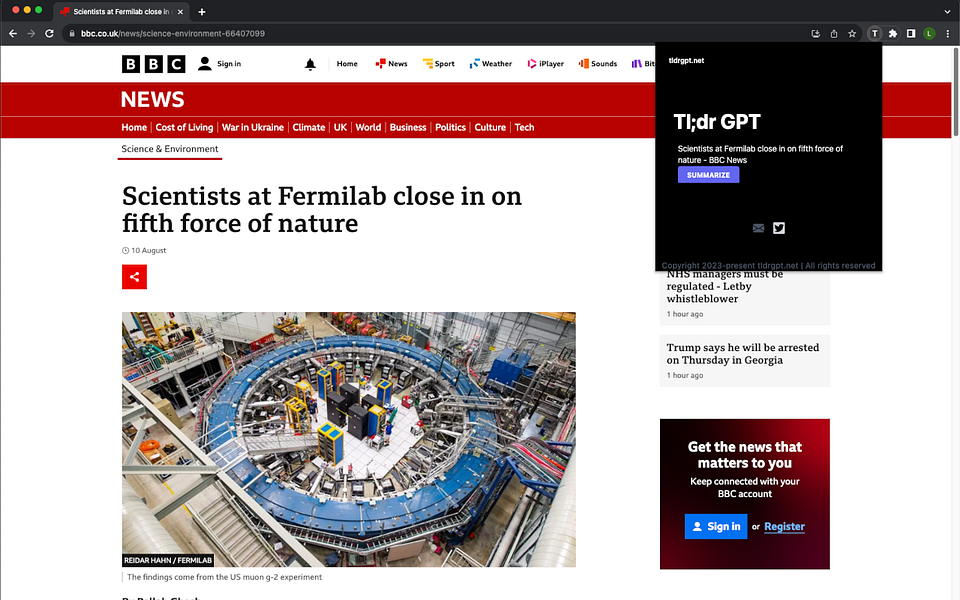Click the browser back arrow

pos(13,34)
